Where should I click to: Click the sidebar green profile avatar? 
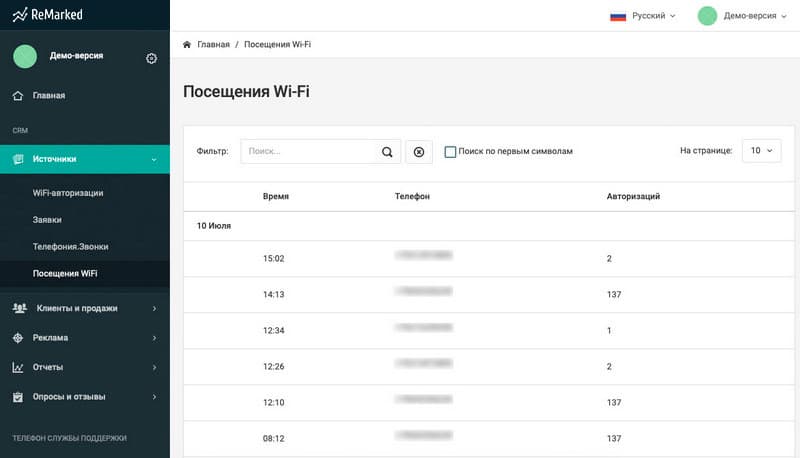point(25,56)
